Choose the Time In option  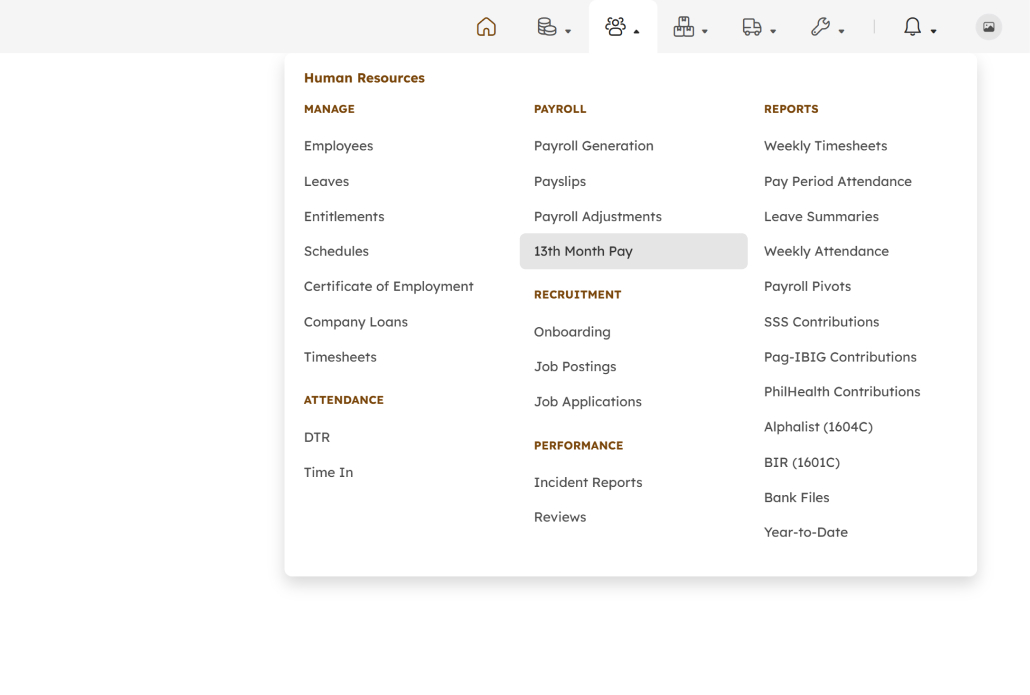(328, 472)
